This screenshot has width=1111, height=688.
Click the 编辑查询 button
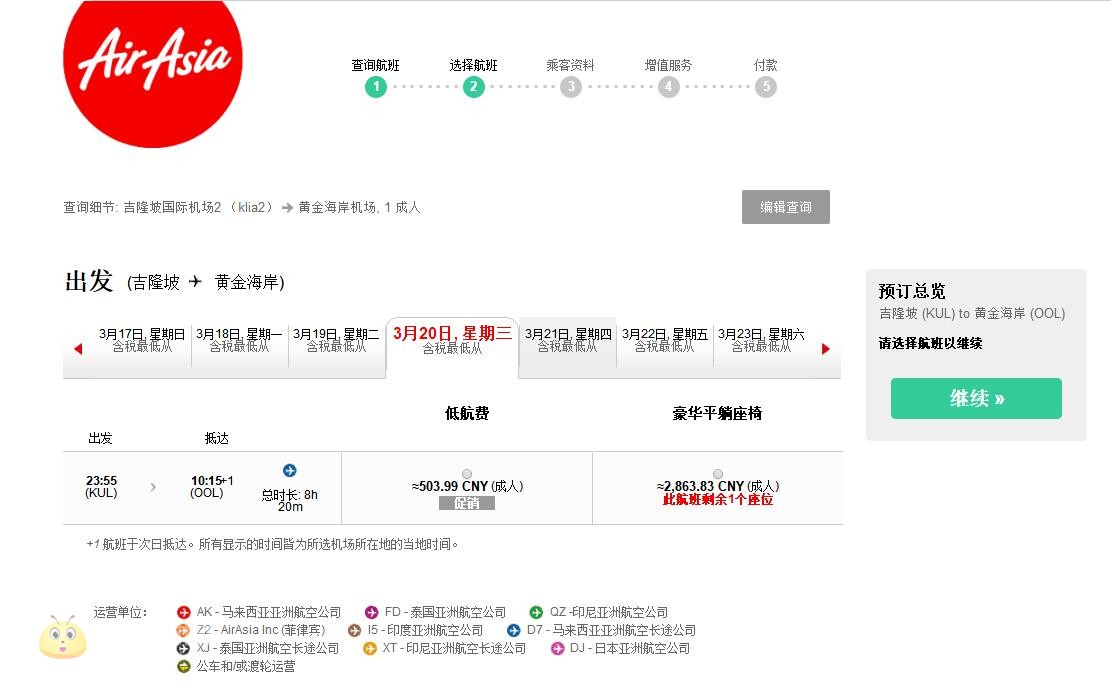click(785, 207)
